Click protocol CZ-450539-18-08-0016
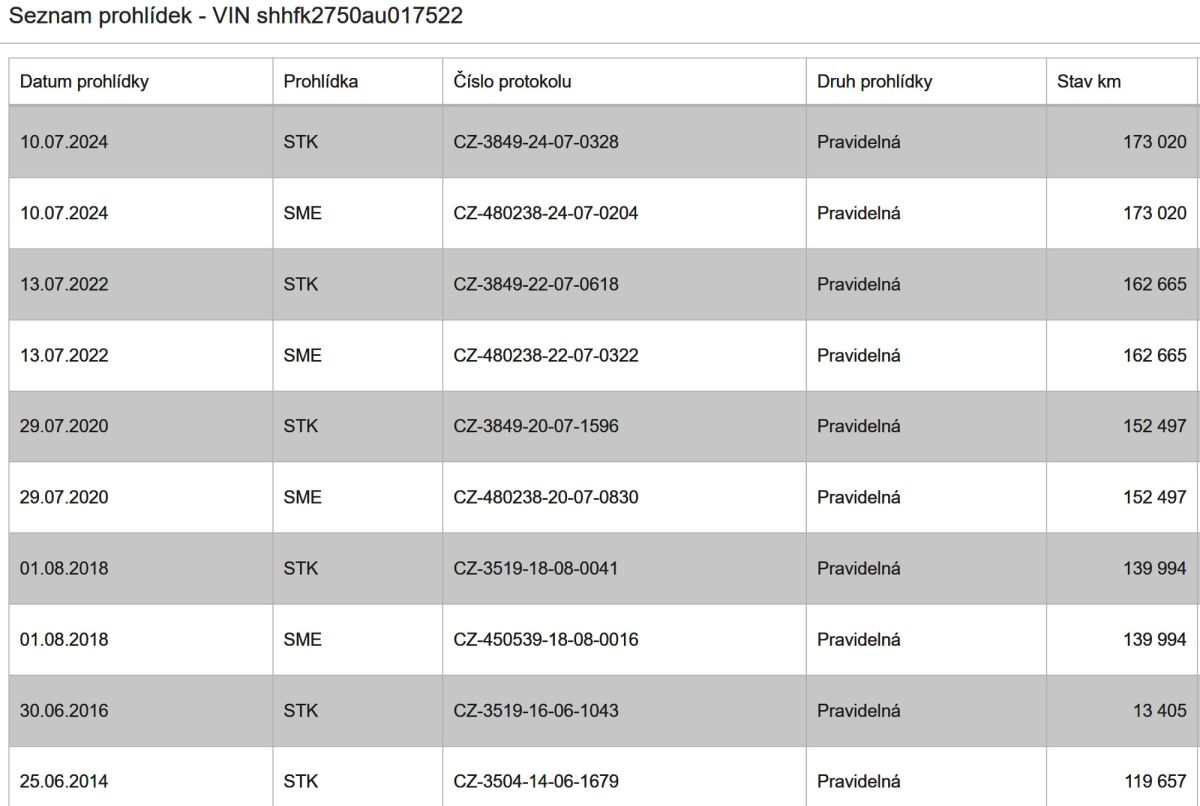Viewport: 1200px width, 806px height. 546,639
